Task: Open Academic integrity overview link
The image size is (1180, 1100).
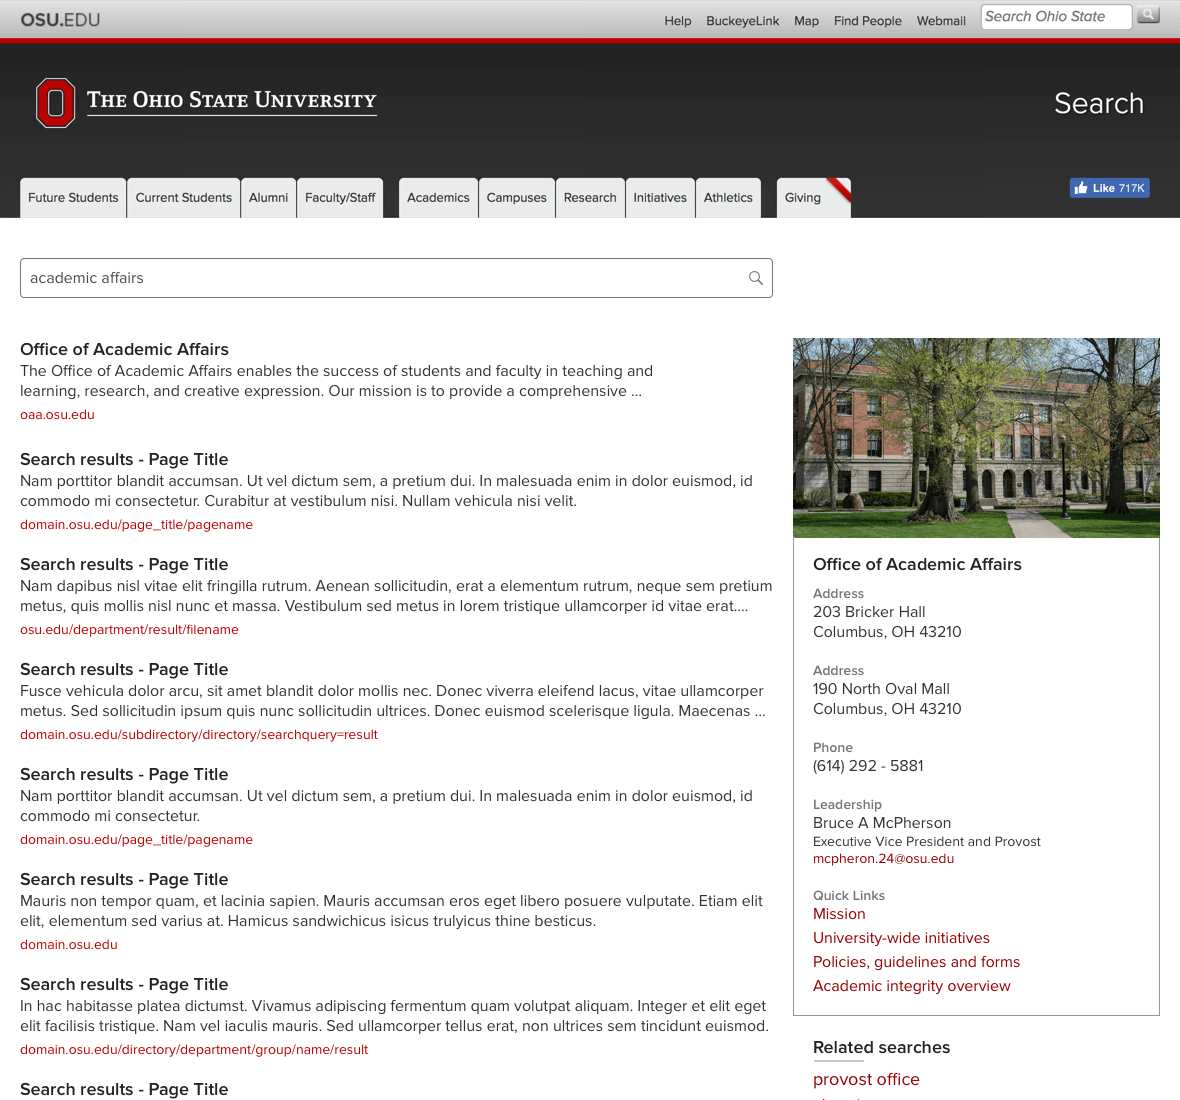Action: click(x=911, y=986)
